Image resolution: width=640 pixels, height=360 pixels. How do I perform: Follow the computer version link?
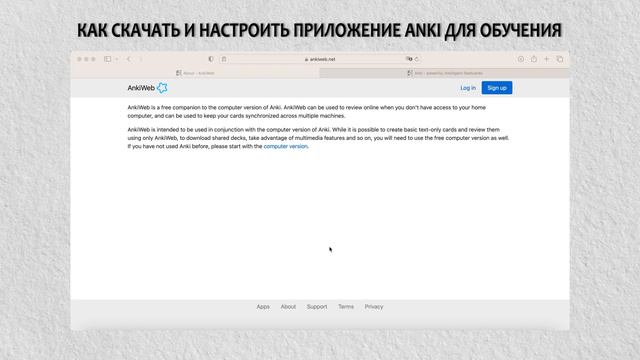pyautogui.click(x=285, y=146)
